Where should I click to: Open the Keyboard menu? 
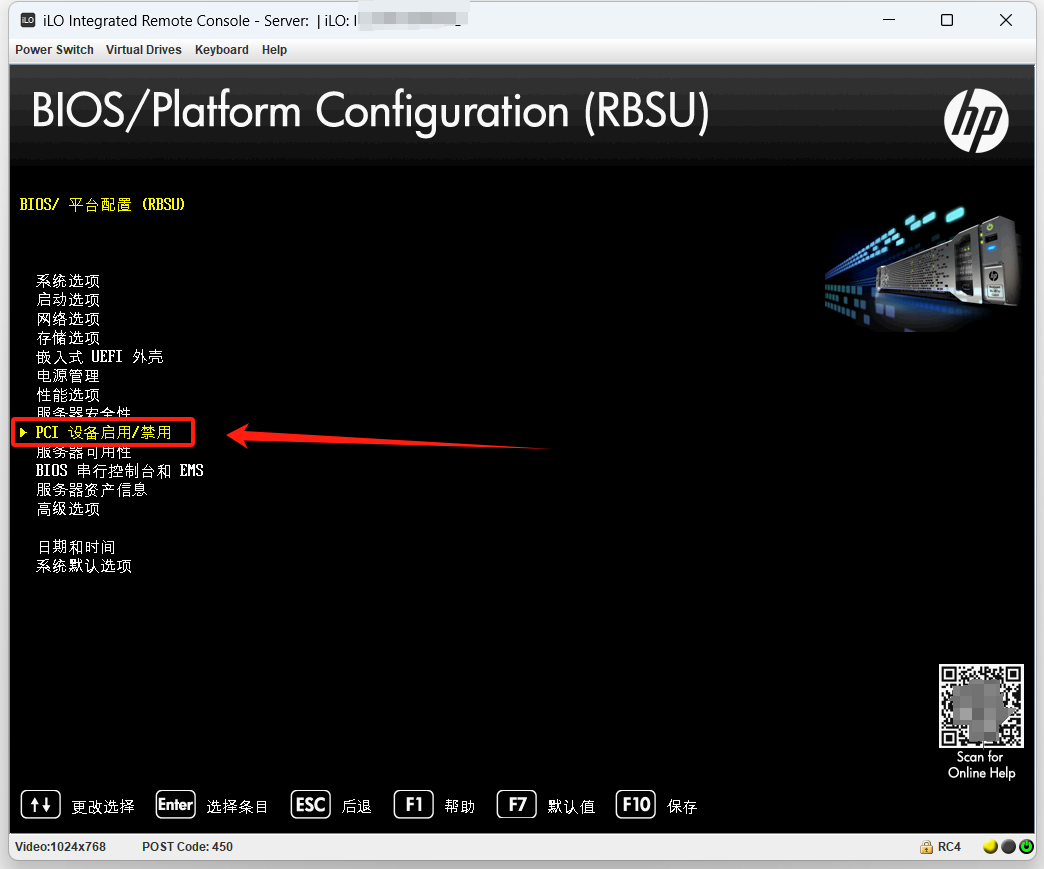coord(221,50)
